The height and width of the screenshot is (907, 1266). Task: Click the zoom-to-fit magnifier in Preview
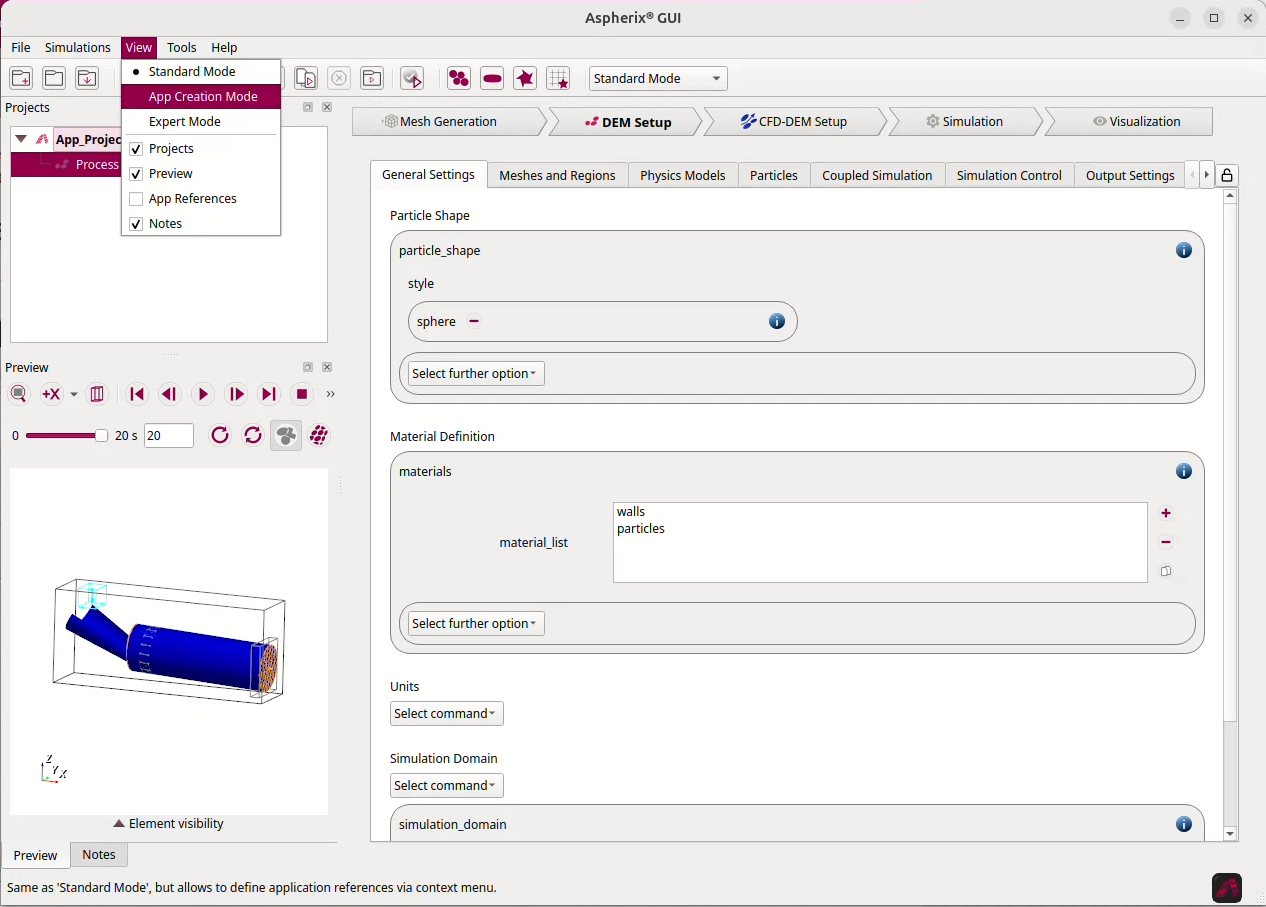click(x=19, y=394)
